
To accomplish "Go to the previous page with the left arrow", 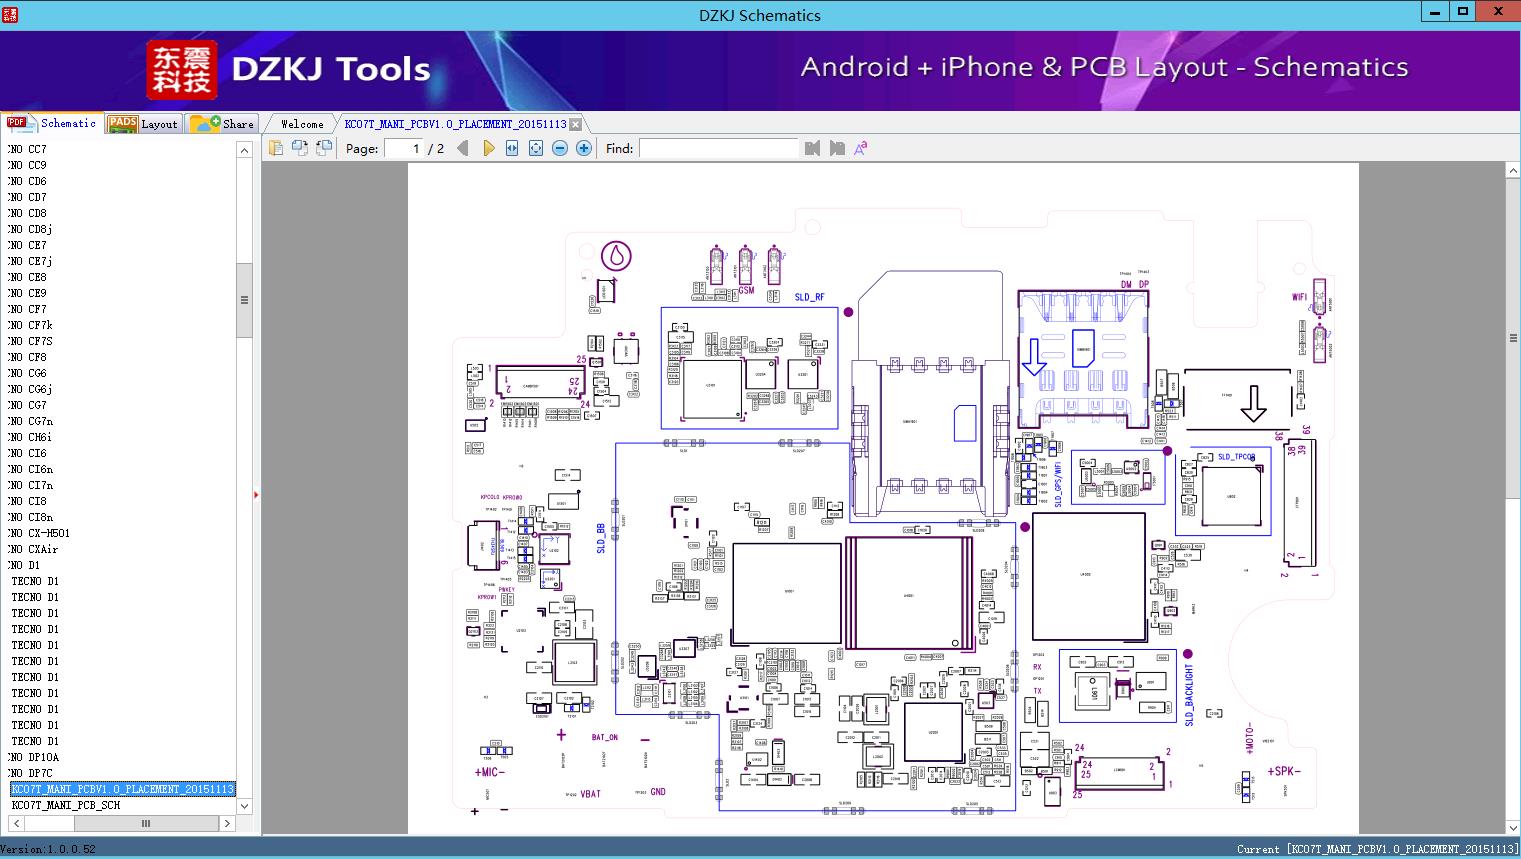I will (x=462, y=148).
